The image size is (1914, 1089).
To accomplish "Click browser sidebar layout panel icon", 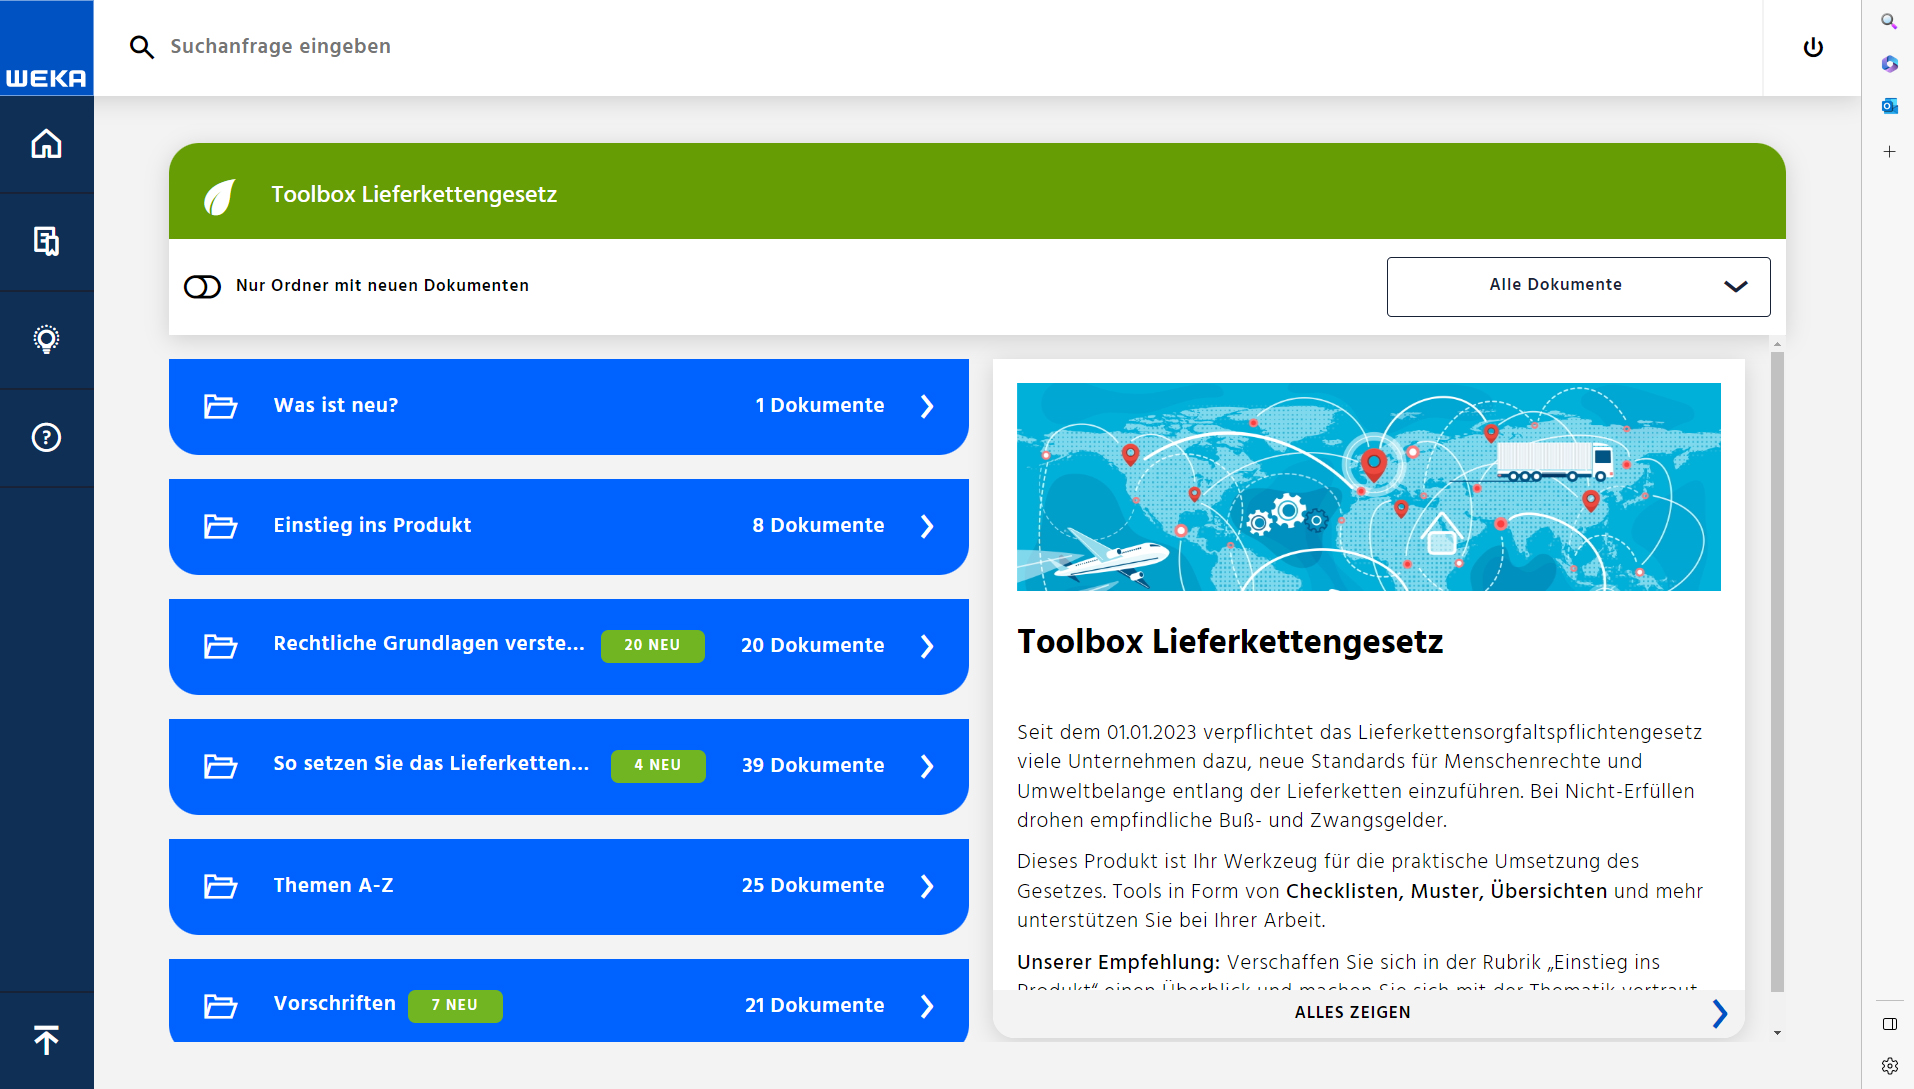I will [1889, 1024].
